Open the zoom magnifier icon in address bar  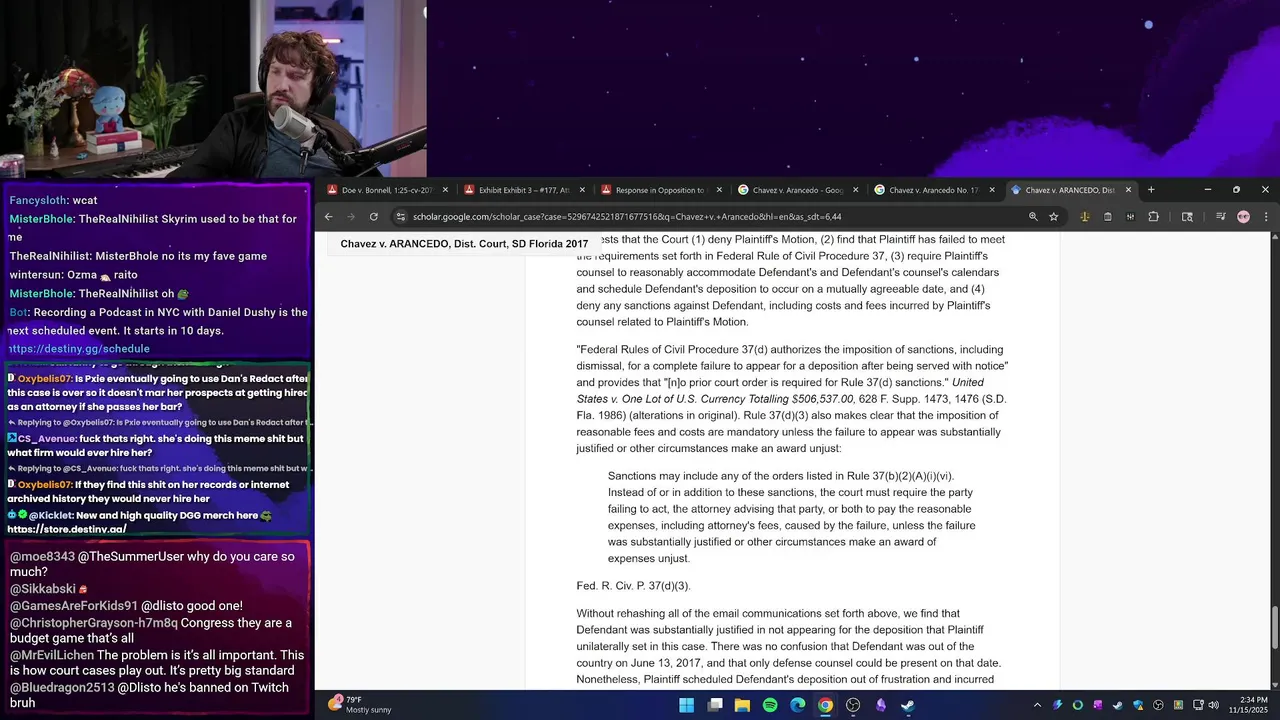1033,217
